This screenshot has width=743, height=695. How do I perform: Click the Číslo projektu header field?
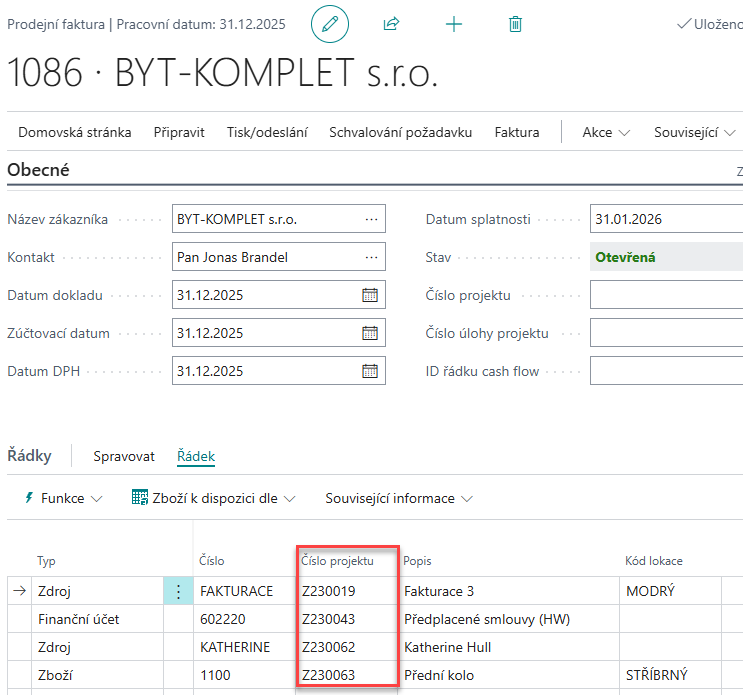pyautogui.click(x=666, y=295)
